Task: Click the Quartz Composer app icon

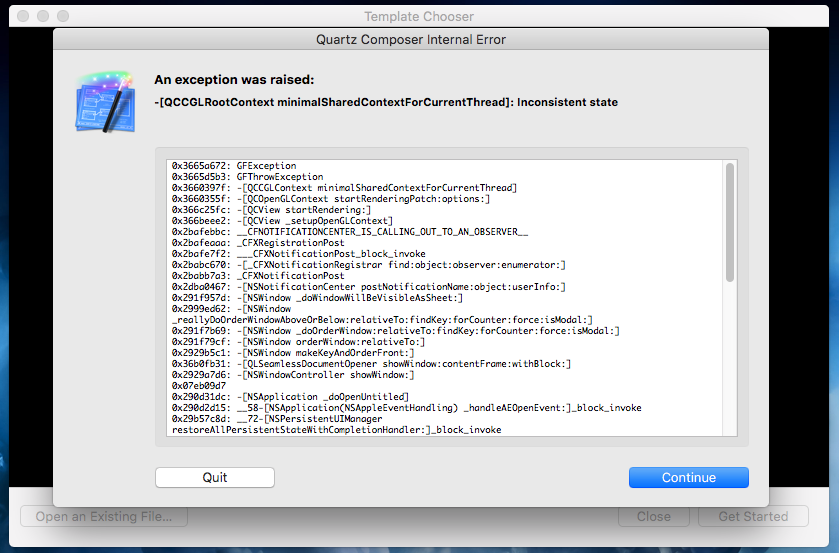Action: pos(105,102)
